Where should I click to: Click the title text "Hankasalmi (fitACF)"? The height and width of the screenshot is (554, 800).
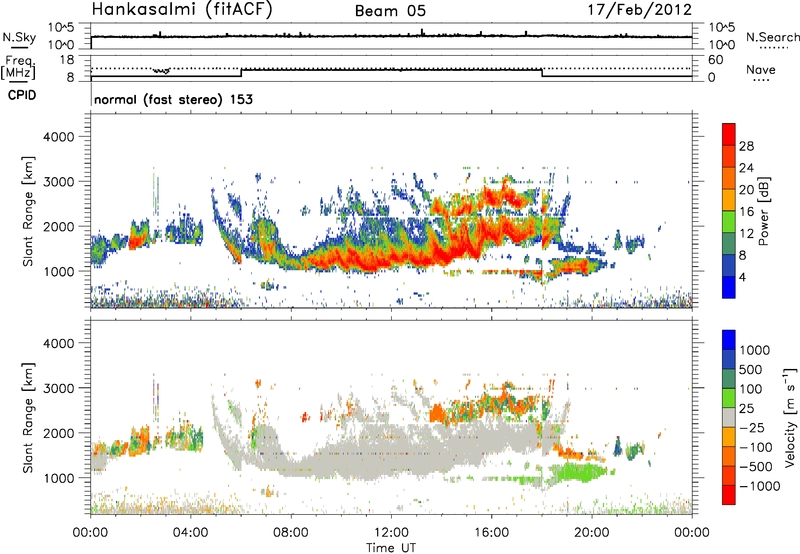pyautogui.click(x=181, y=9)
